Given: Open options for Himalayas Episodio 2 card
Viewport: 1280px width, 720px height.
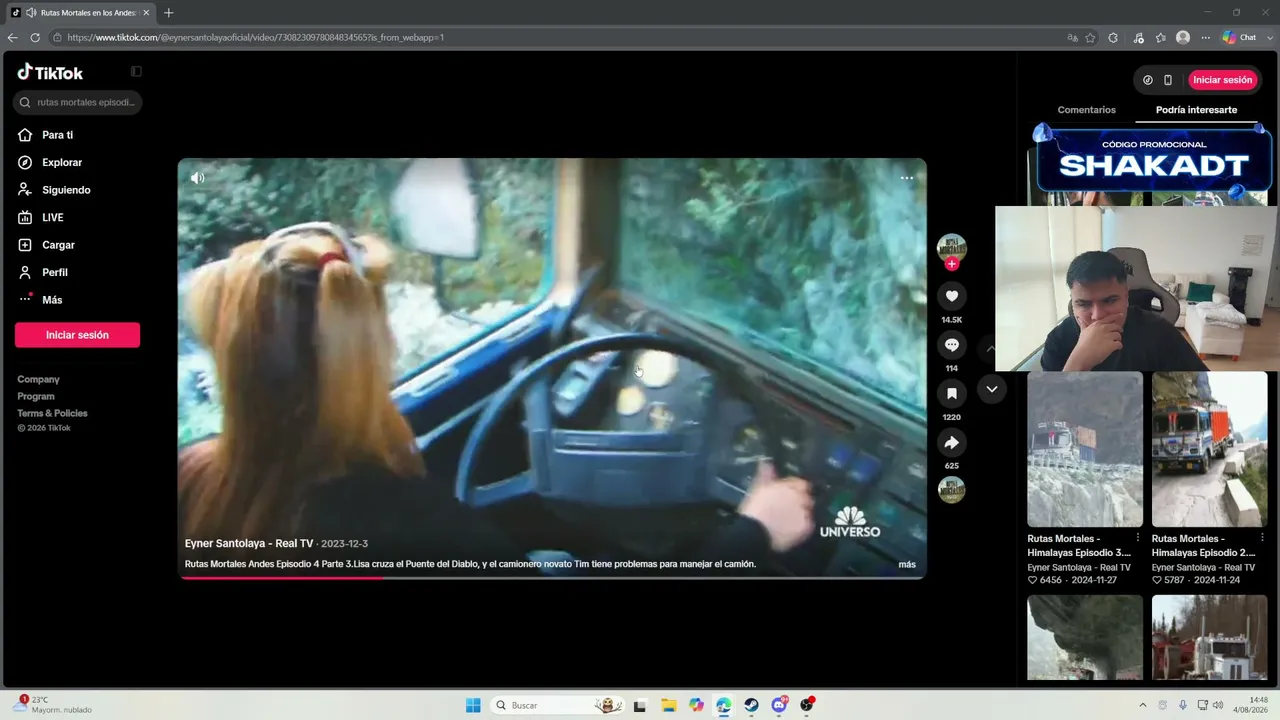Looking at the screenshot, I should coord(1261,538).
